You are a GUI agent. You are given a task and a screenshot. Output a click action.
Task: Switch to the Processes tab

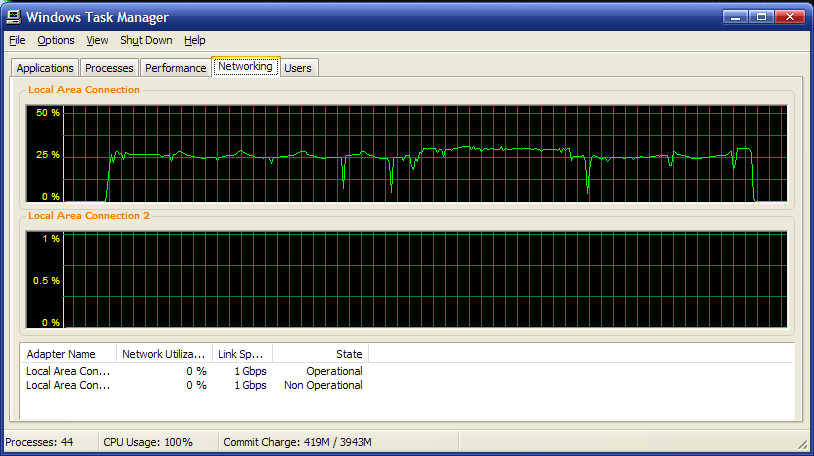[109, 68]
